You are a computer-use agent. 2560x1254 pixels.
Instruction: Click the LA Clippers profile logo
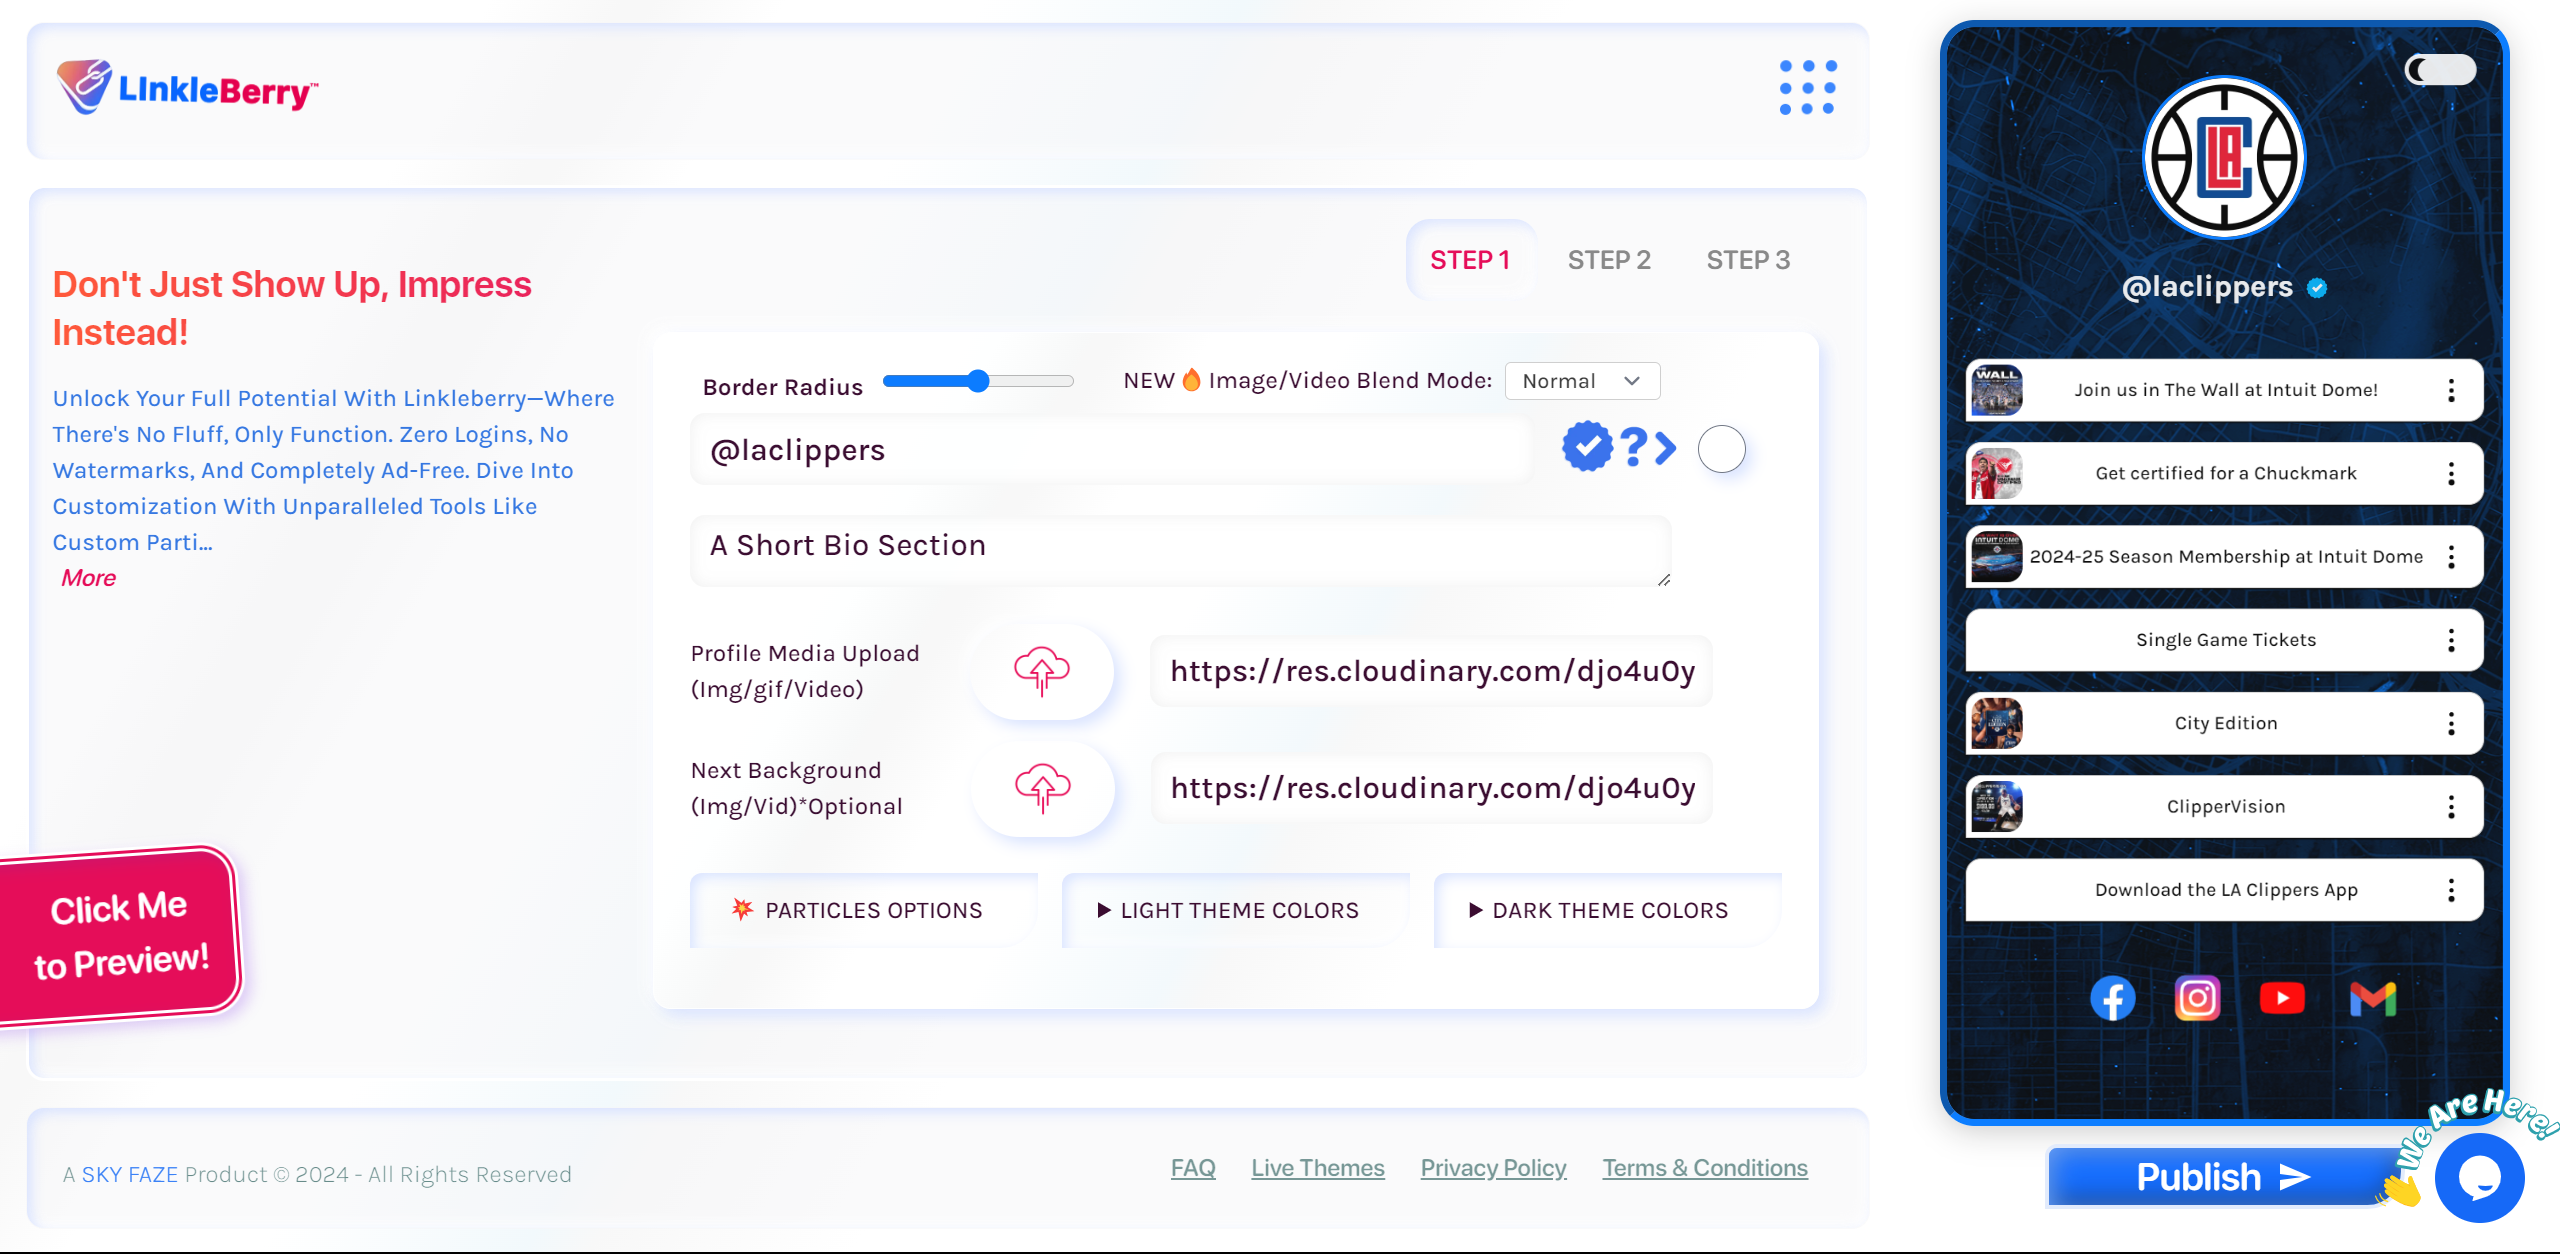pos(2224,158)
